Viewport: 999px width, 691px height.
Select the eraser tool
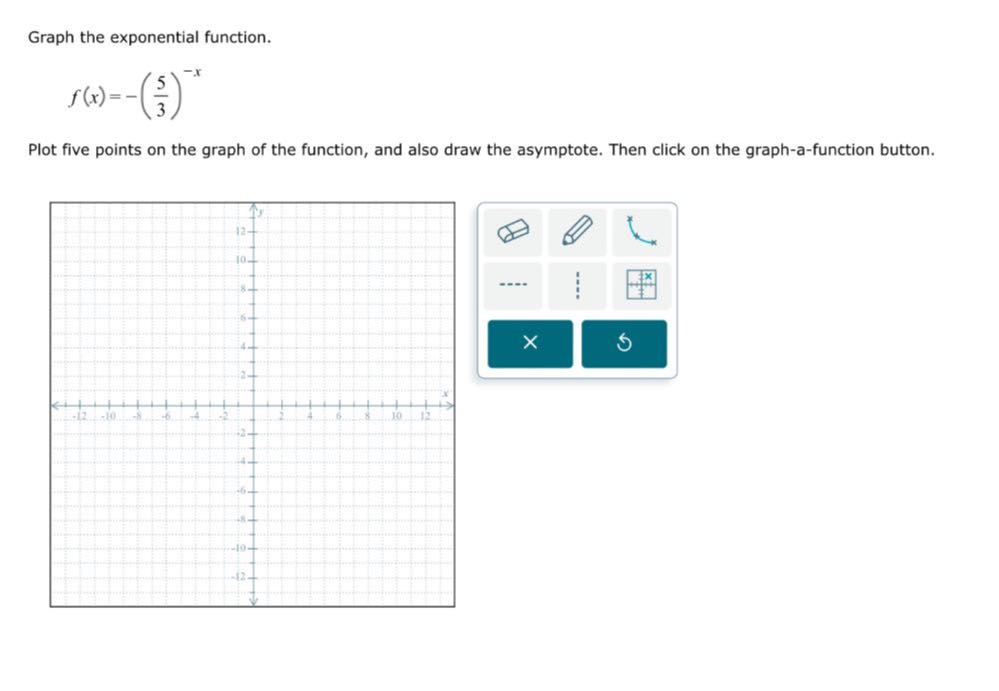pyautogui.click(x=513, y=231)
